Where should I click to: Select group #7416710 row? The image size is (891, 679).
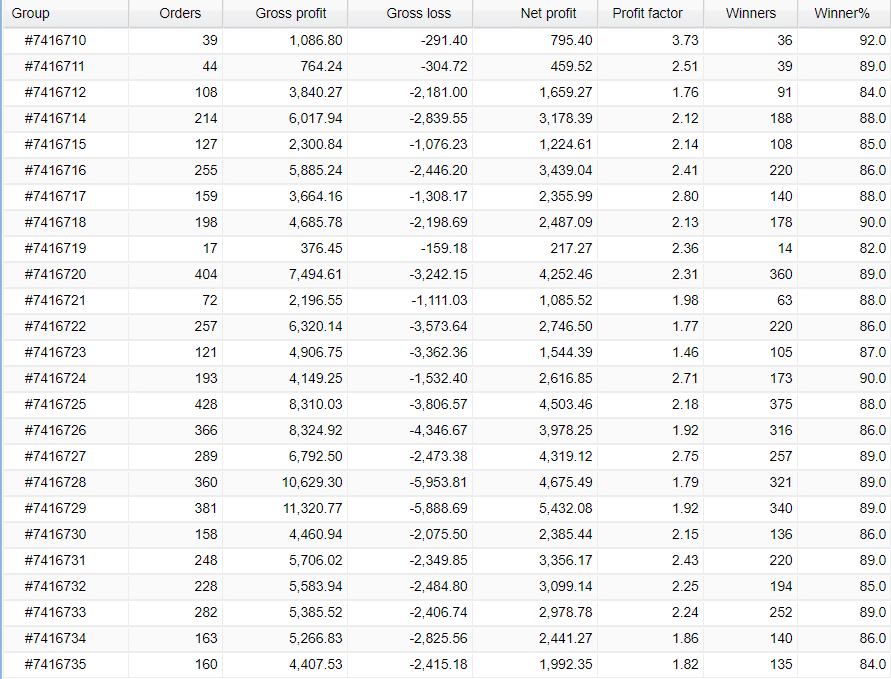(x=55, y=41)
